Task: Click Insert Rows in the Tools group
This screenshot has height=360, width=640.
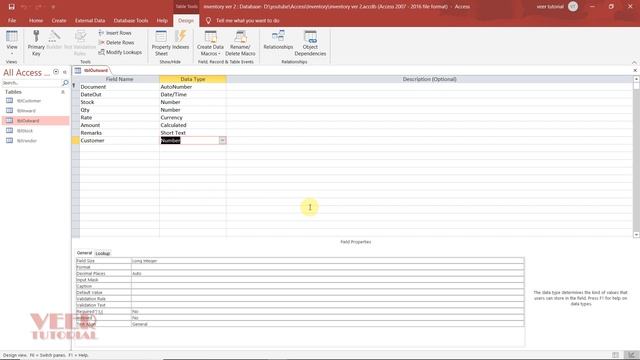Action: (x=115, y=33)
